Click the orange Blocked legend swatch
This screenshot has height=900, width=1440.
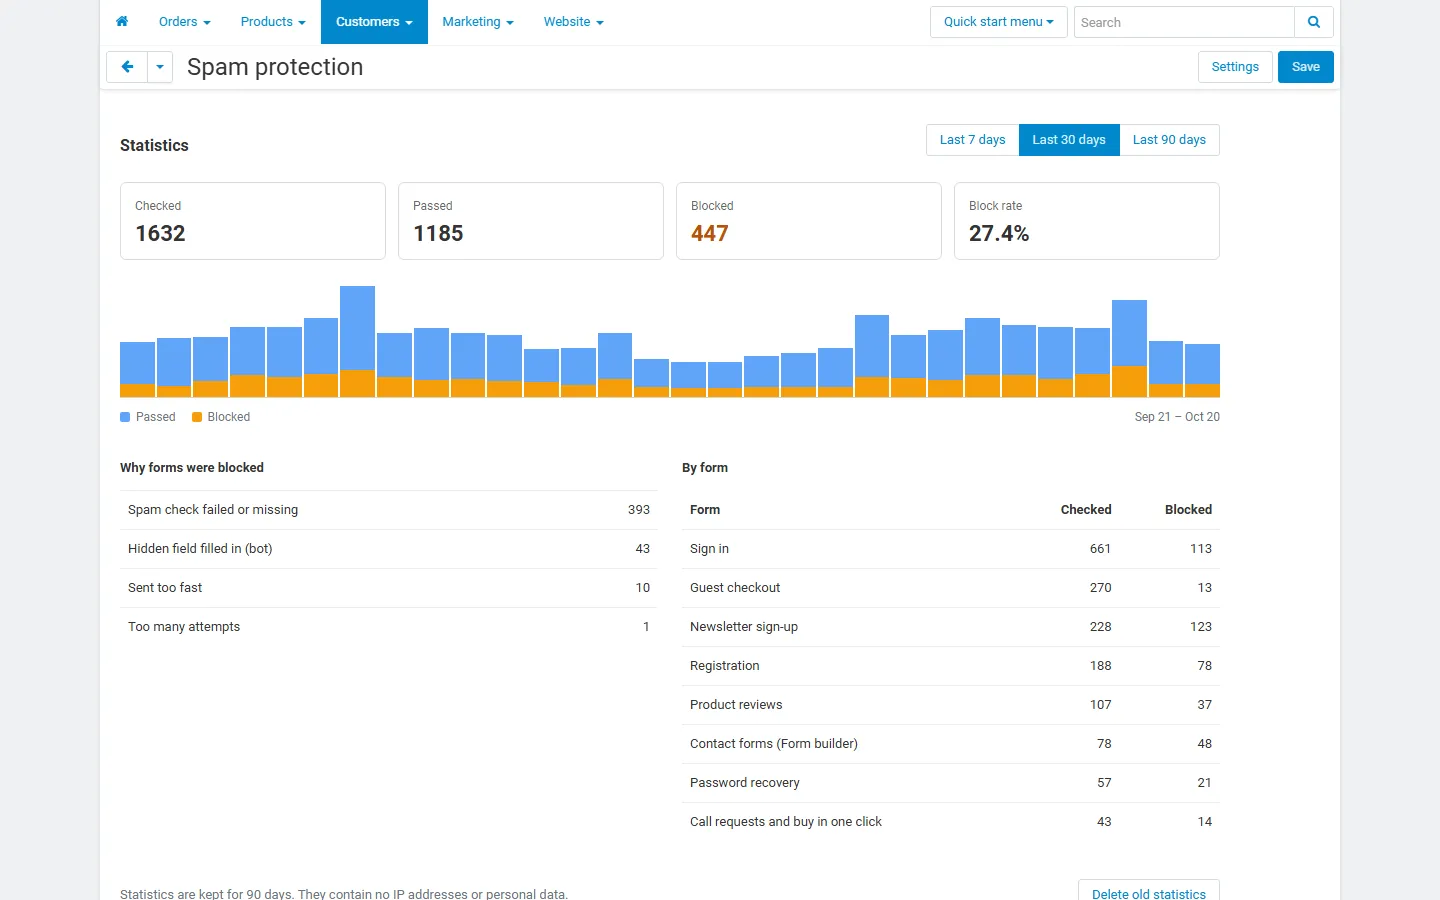tap(197, 417)
